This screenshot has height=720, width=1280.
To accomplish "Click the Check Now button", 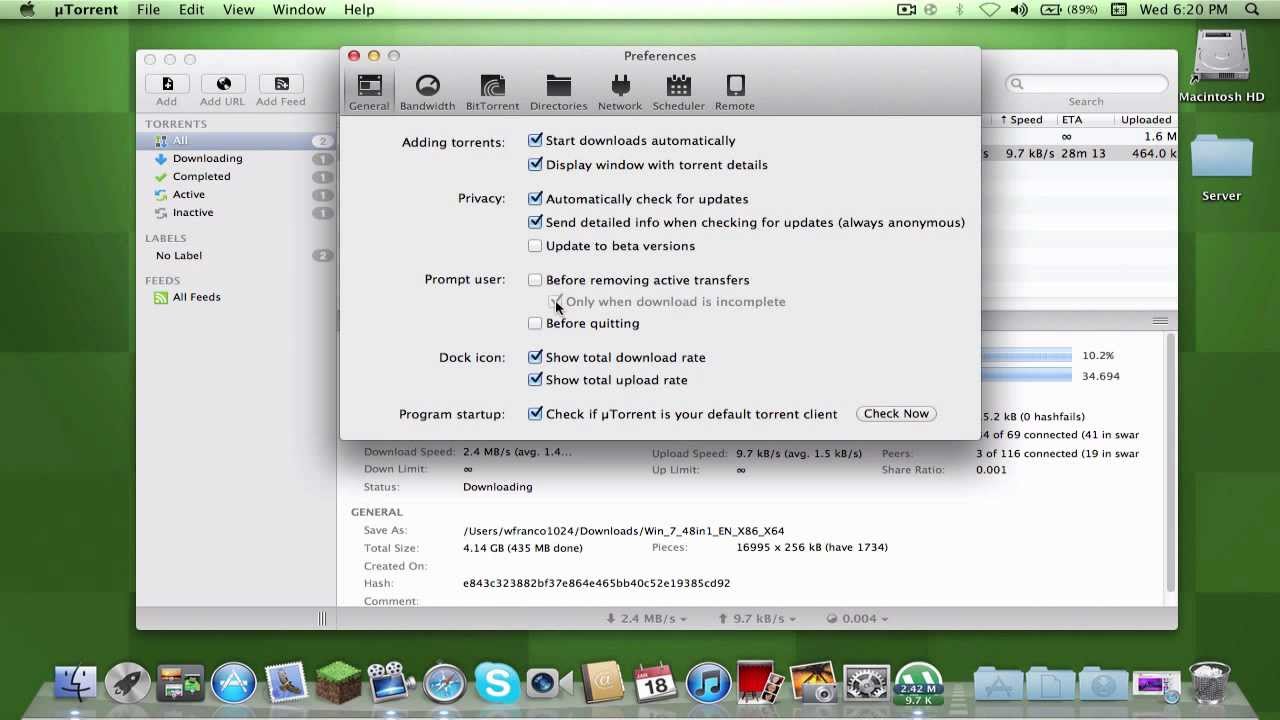I will 896,414.
